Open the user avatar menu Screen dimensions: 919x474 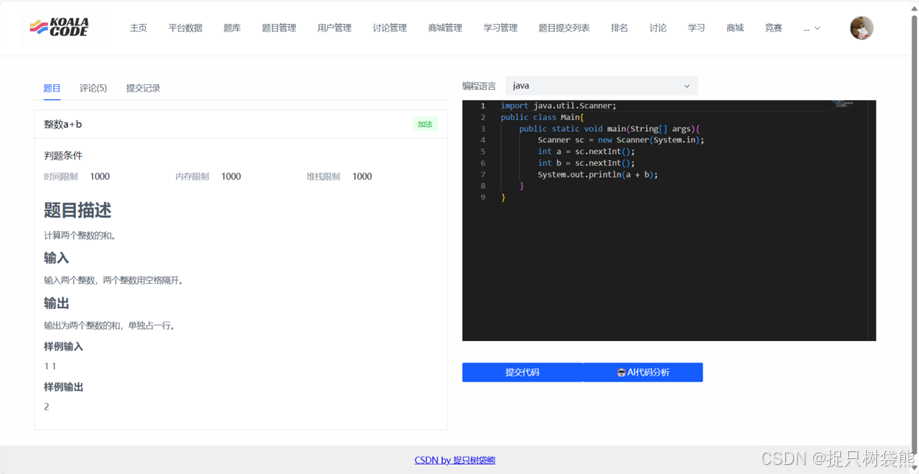(x=862, y=28)
